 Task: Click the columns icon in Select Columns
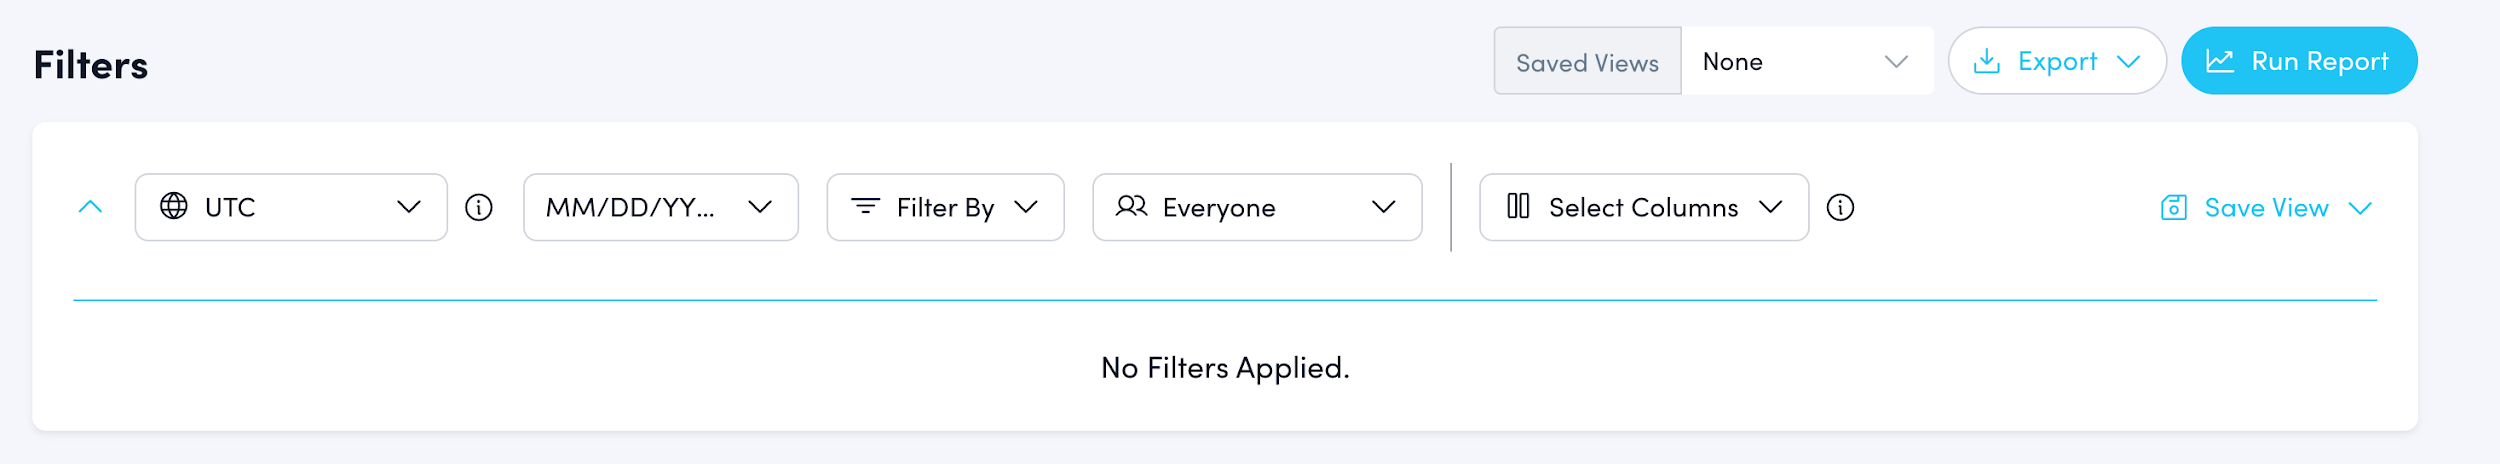[1518, 206]
